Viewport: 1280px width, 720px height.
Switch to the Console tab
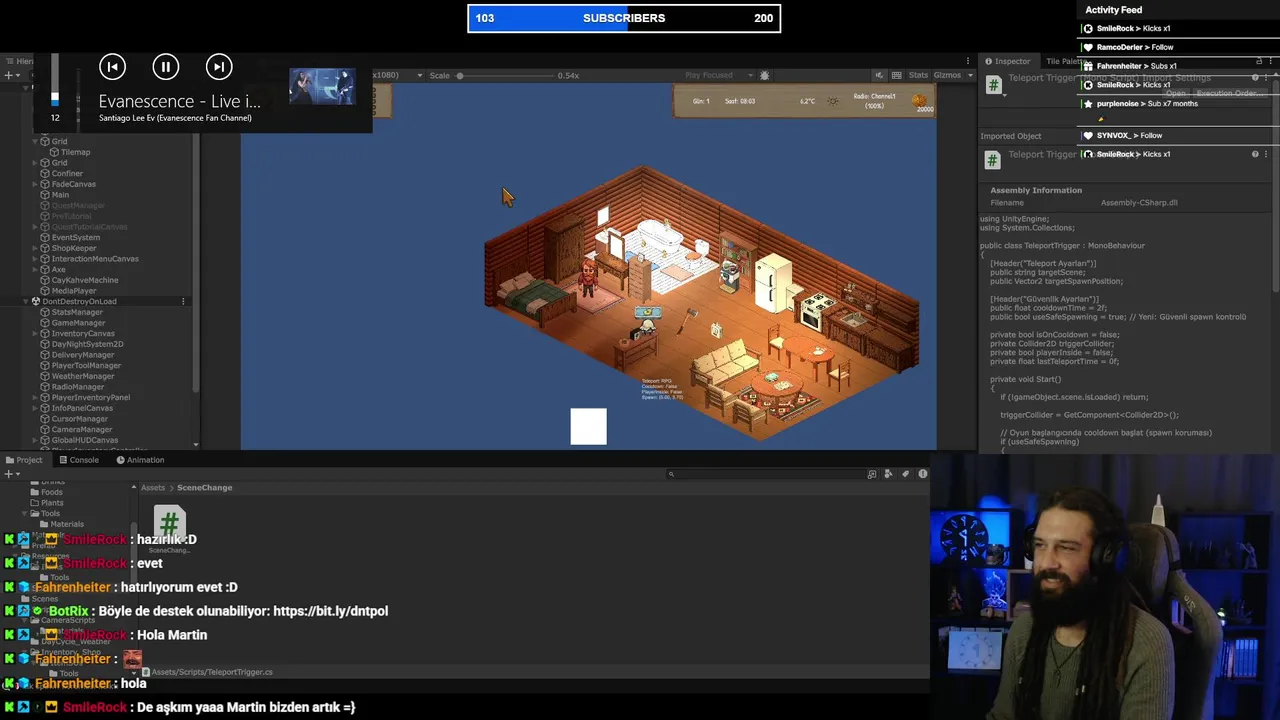[x=79, y=460]
